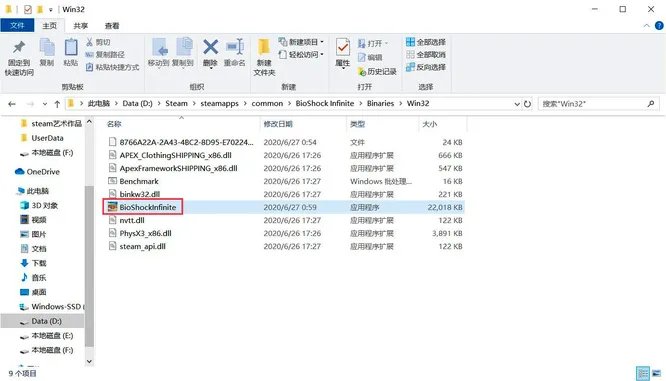Click common in the address breadcrumb

point(267,103)
